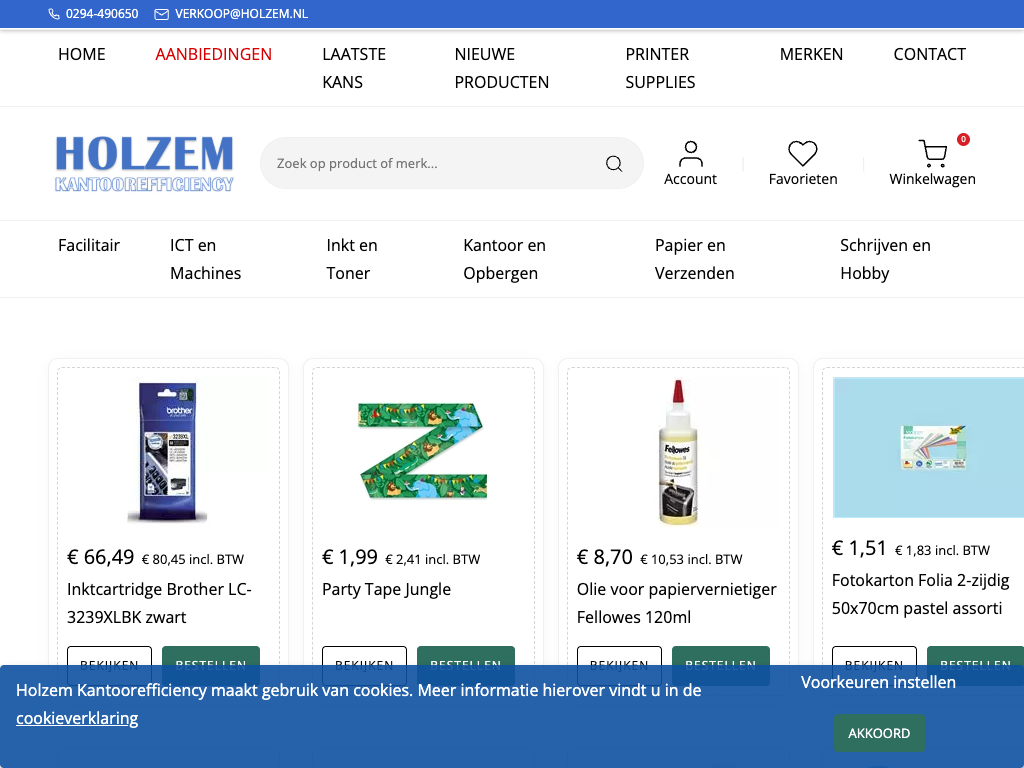
Task: Open the cookieverklaring link
Action: (x=77, y=718)
